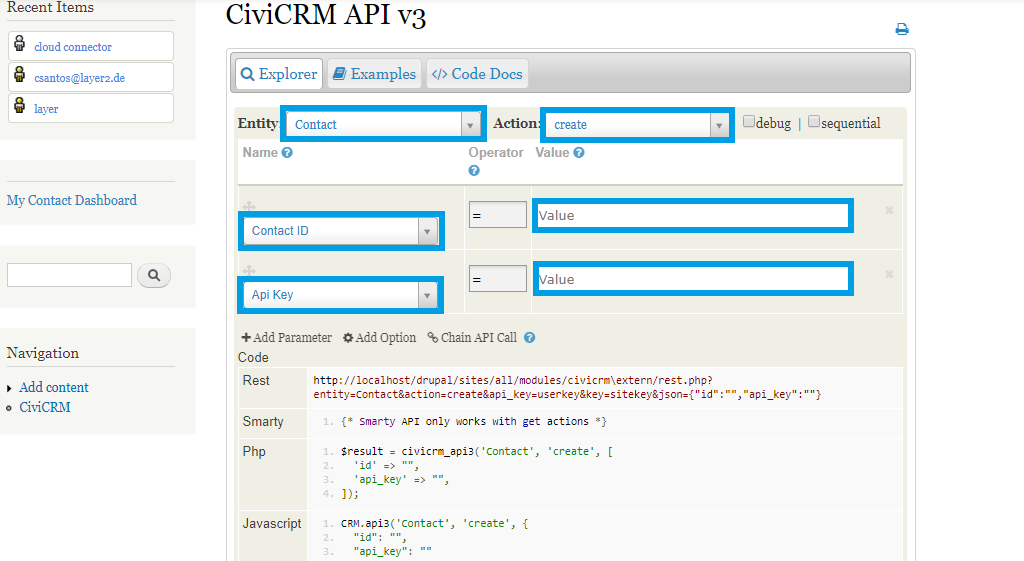Click the Contact ID value input field
Viewport: 1024px width, 561px height.
point(692,215)
